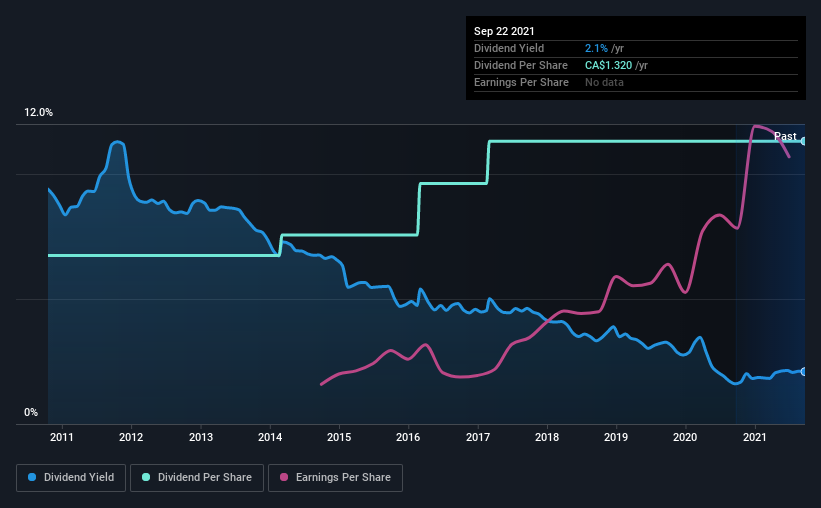Click the No data earnings value

(x=604, y=82)
